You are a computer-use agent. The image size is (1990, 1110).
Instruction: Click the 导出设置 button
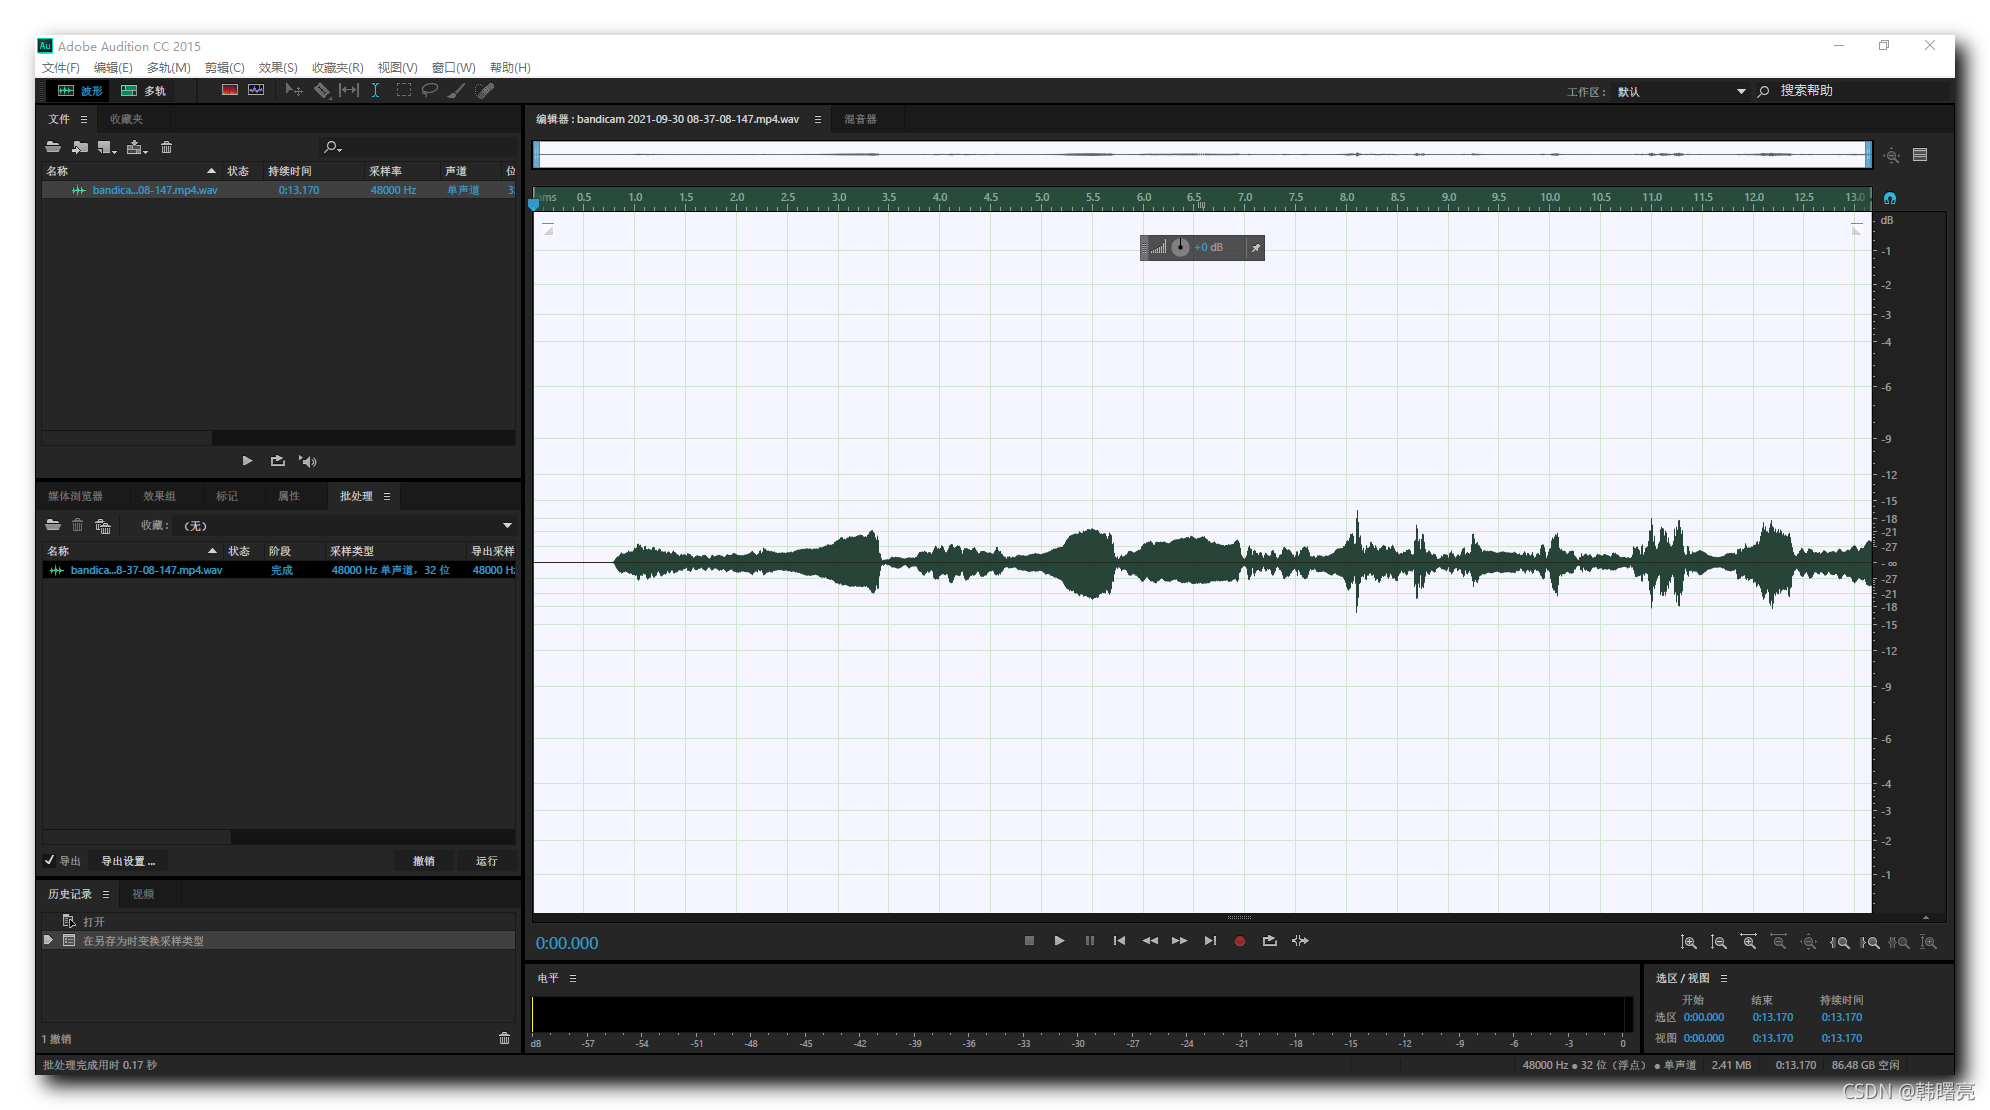[x=128, y=860]
